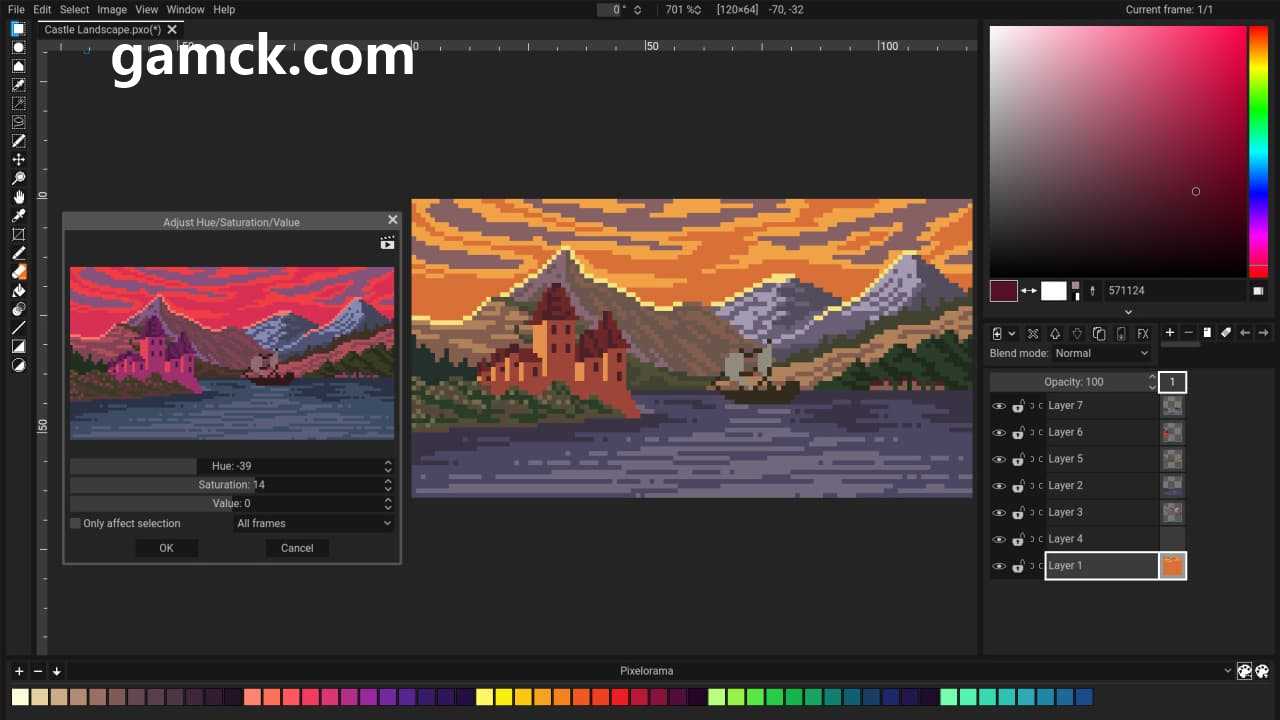Close the Adjust Hue/Saturation/Value dialog
The width and height of the screenshot is (1280, 720).
[392, 220]
